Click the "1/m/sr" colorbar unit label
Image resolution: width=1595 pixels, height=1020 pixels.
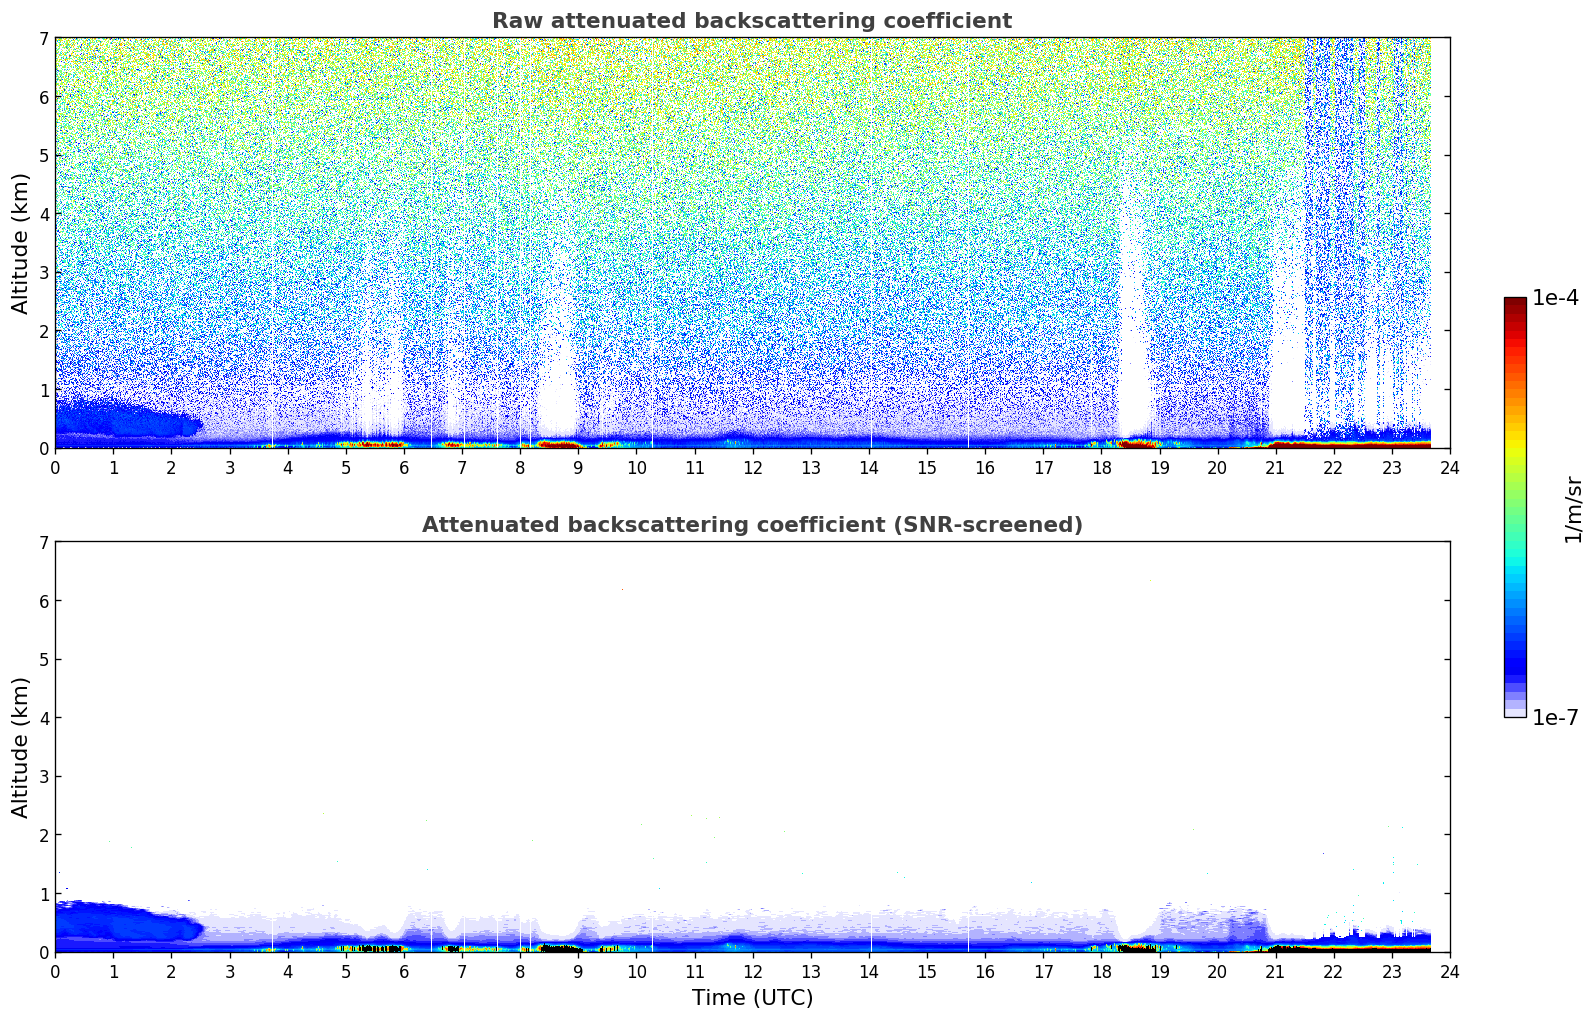[1574, 508]
